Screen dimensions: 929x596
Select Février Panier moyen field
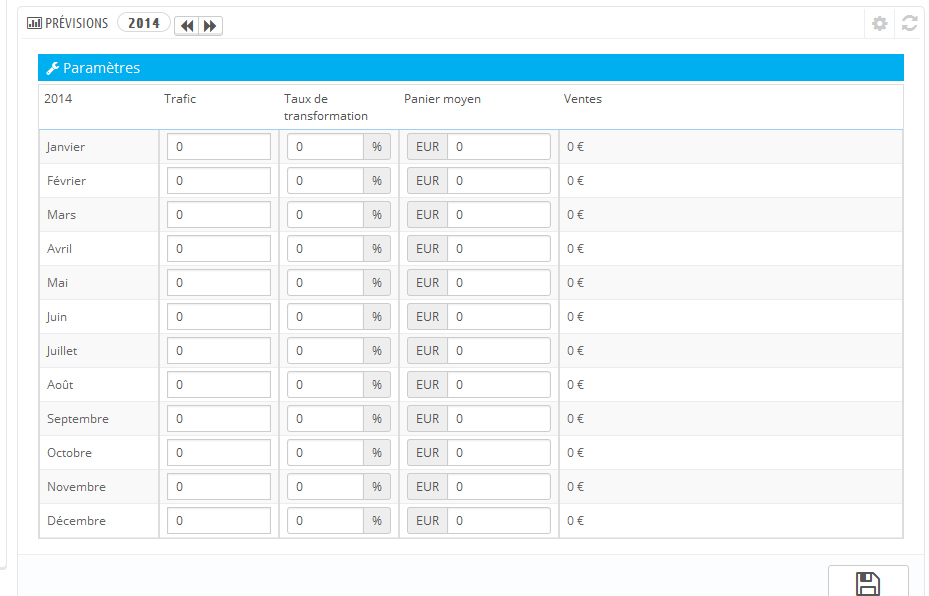[x=499, y=181]
